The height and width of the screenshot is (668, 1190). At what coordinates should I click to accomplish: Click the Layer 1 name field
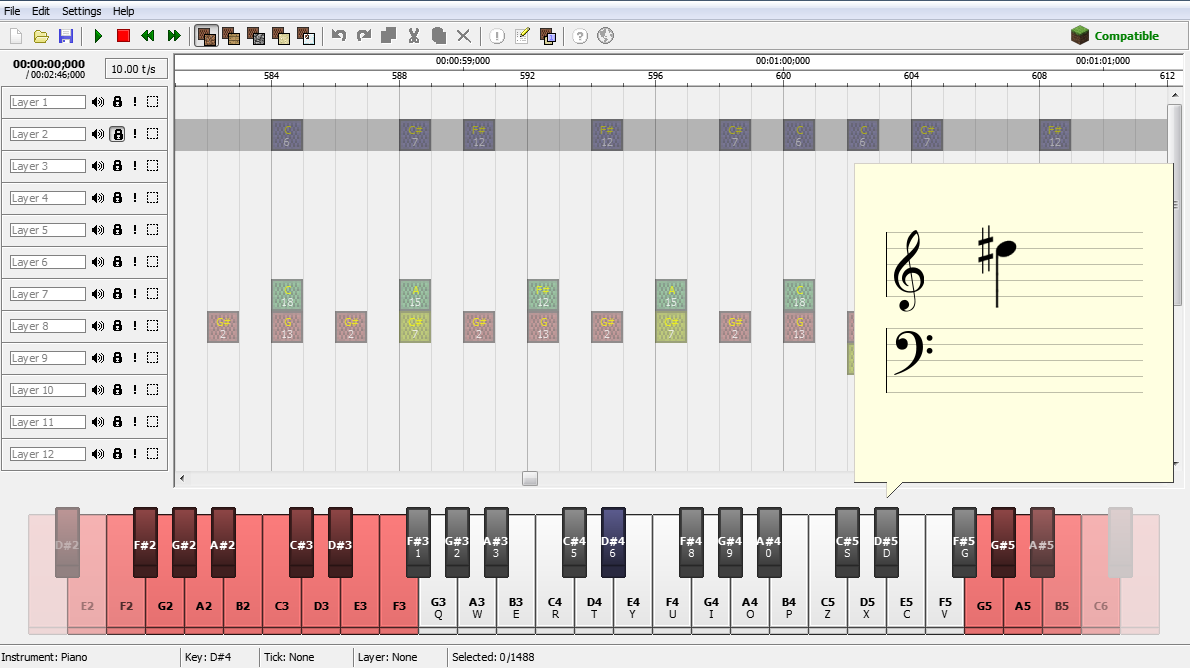47,102
